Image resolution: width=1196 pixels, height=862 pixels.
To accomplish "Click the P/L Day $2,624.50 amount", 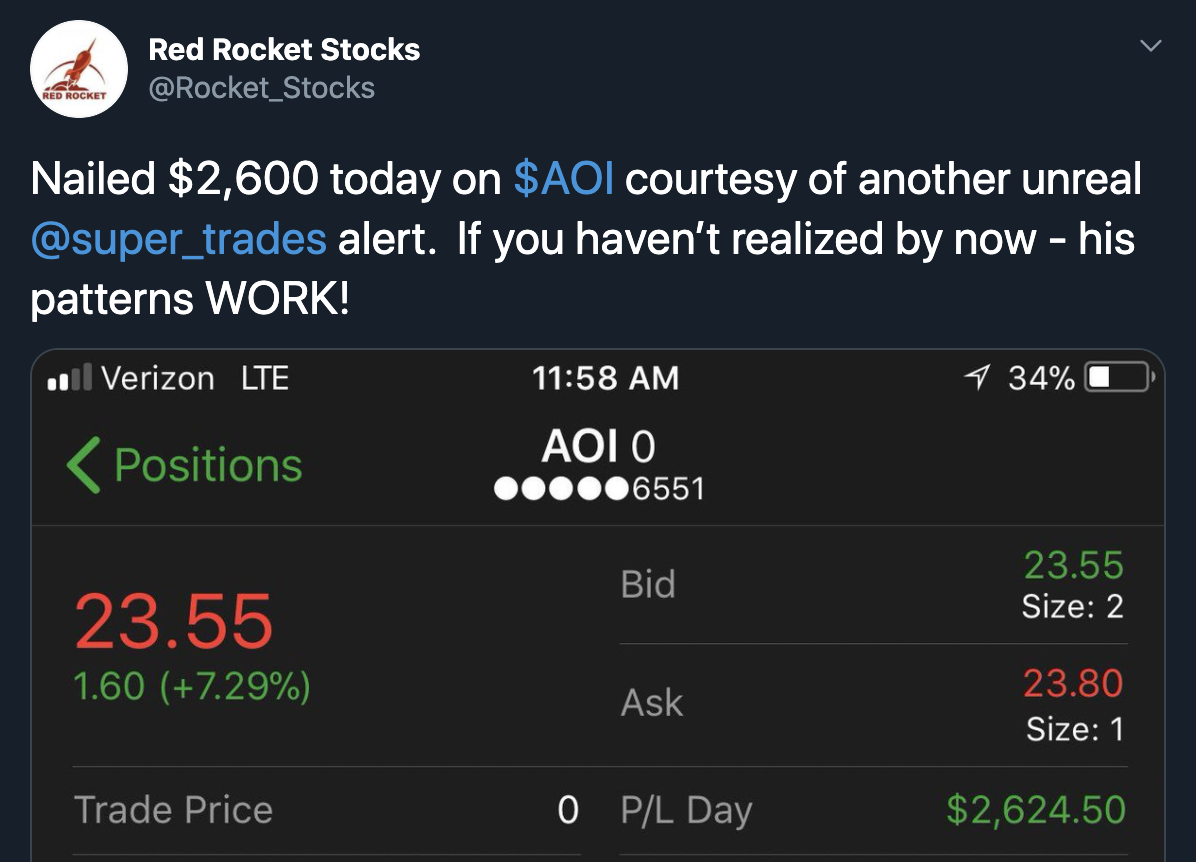I will (x=1036, y=810).
